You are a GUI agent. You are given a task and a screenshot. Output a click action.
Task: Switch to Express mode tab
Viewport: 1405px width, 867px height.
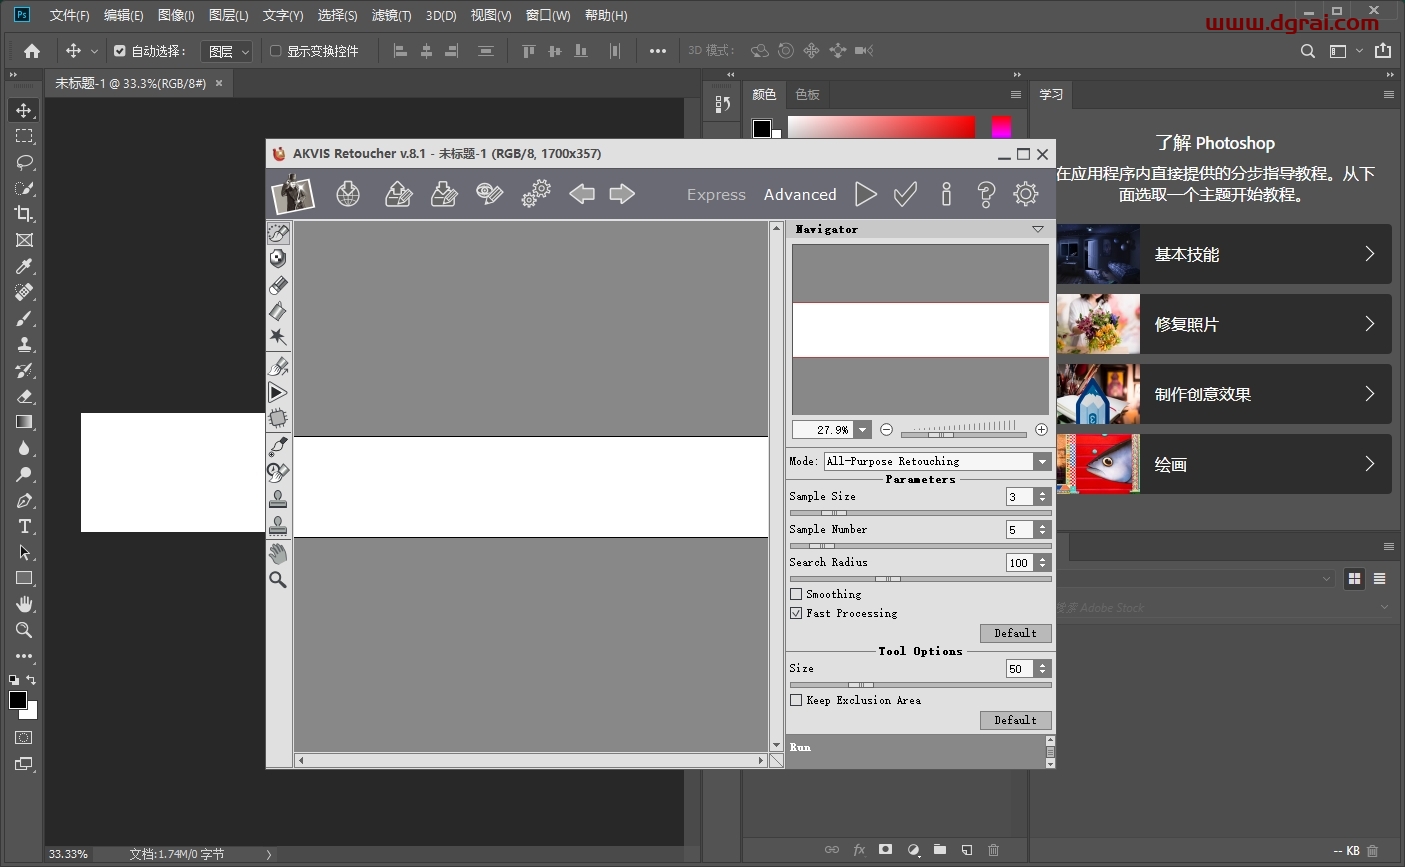click(716, 195)
